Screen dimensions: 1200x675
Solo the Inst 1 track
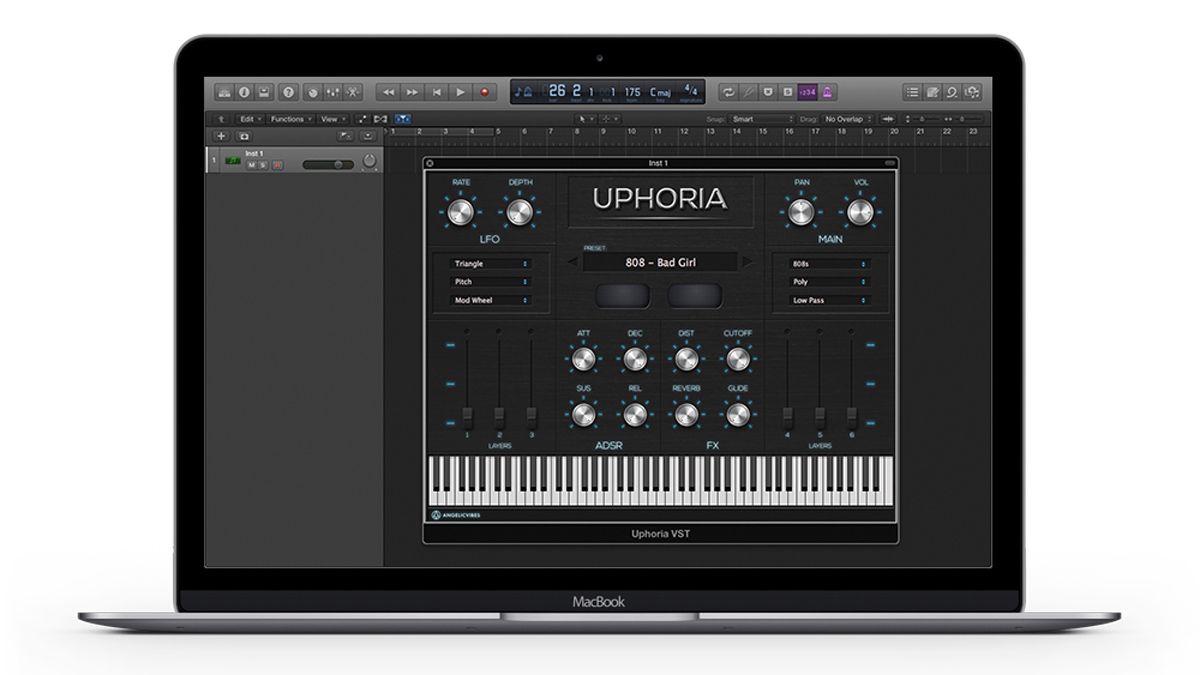(x=265, y=164)
